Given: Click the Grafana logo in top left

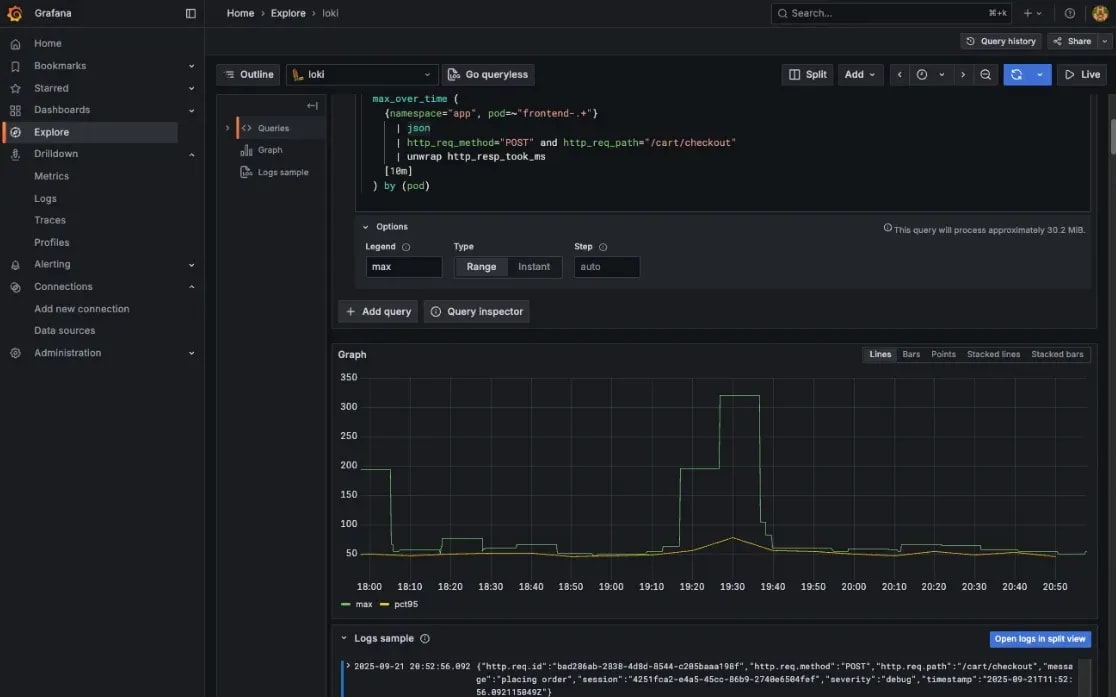Looking at the screenshot, I should tap(14, 13).
